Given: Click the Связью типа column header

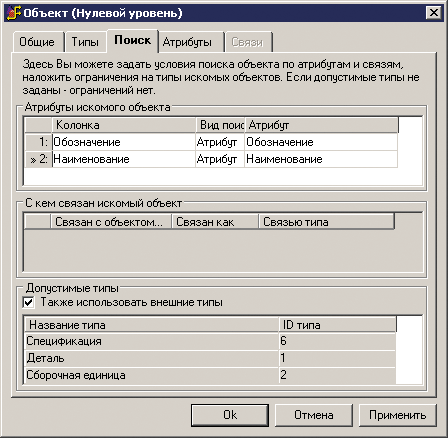Looking at the screenshot, I should (x=327, y=222).
